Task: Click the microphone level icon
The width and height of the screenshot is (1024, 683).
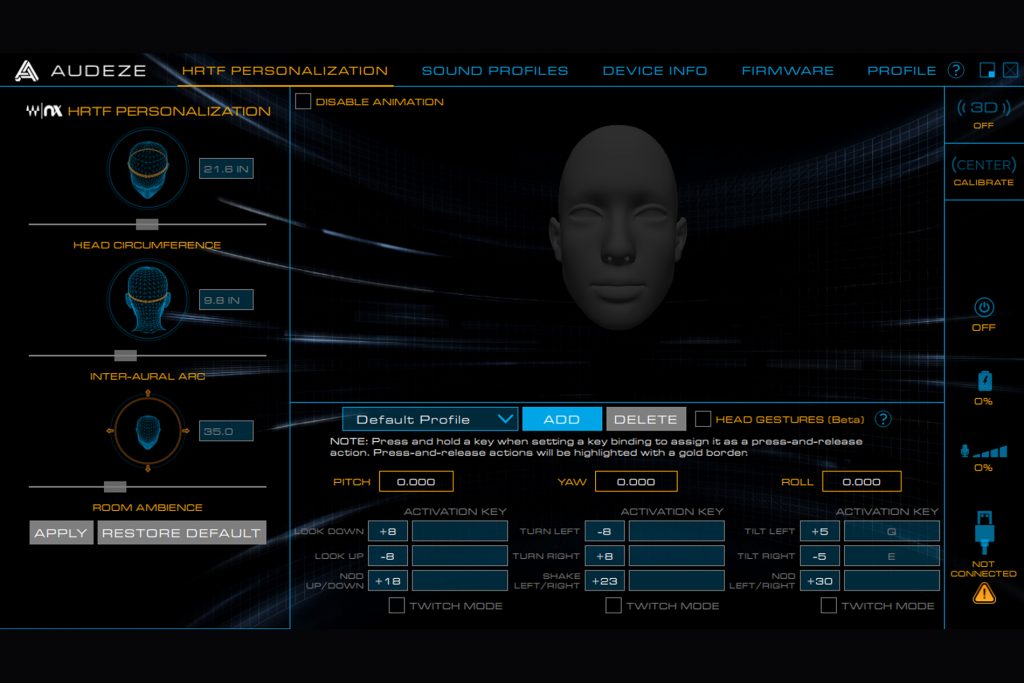Action: [x=983, y=450]
